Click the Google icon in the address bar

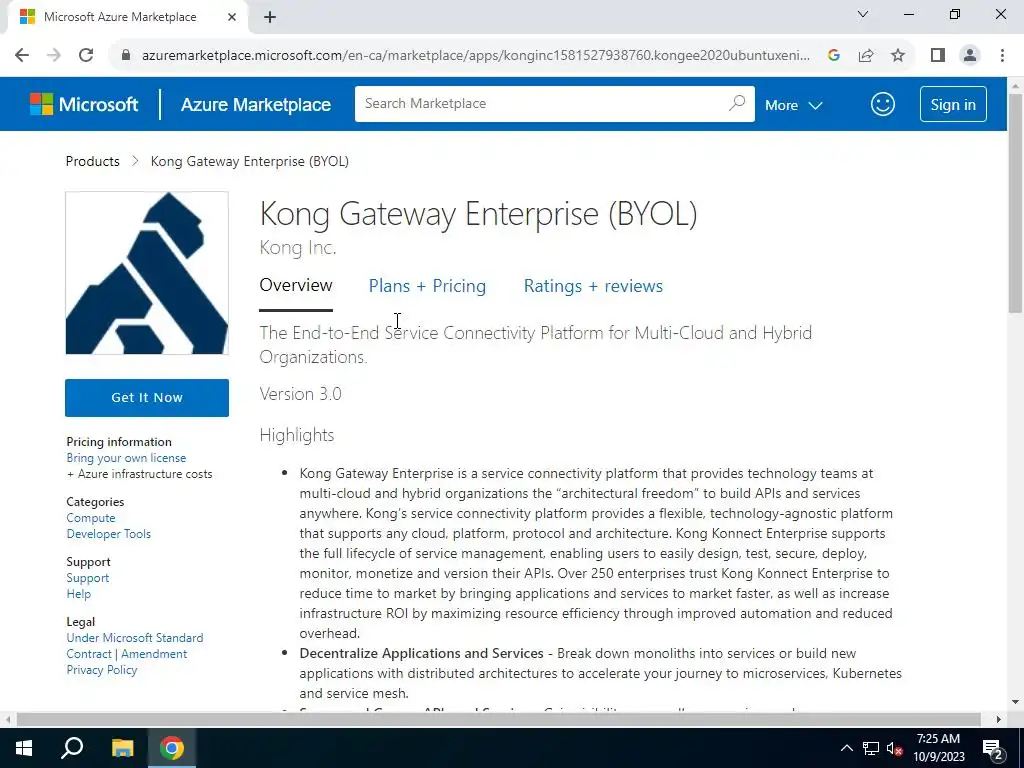tap(833, 56)
